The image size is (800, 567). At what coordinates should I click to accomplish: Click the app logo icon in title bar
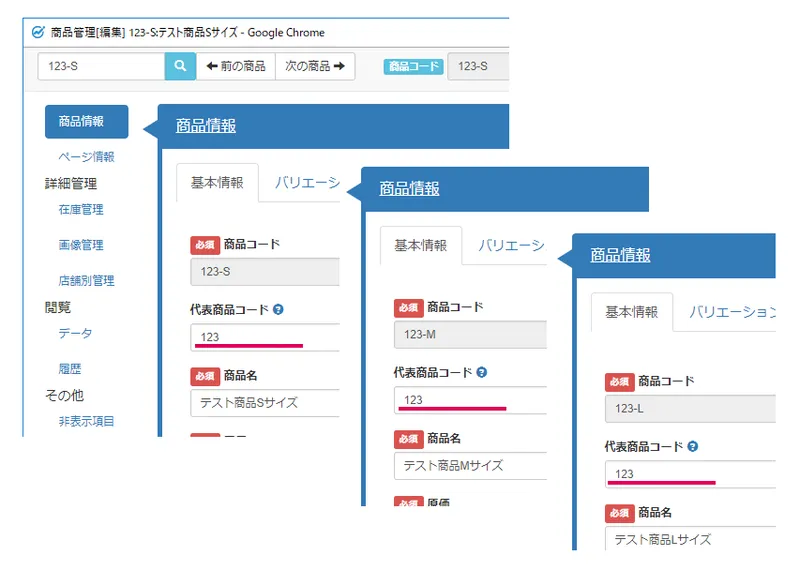click(38, 33)
